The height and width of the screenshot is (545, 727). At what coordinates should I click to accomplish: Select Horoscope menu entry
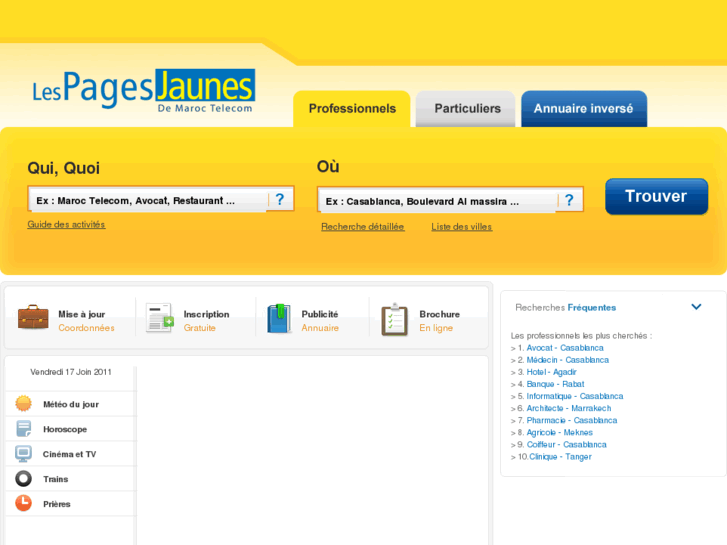pyautogui.click(x=71, y=429)
